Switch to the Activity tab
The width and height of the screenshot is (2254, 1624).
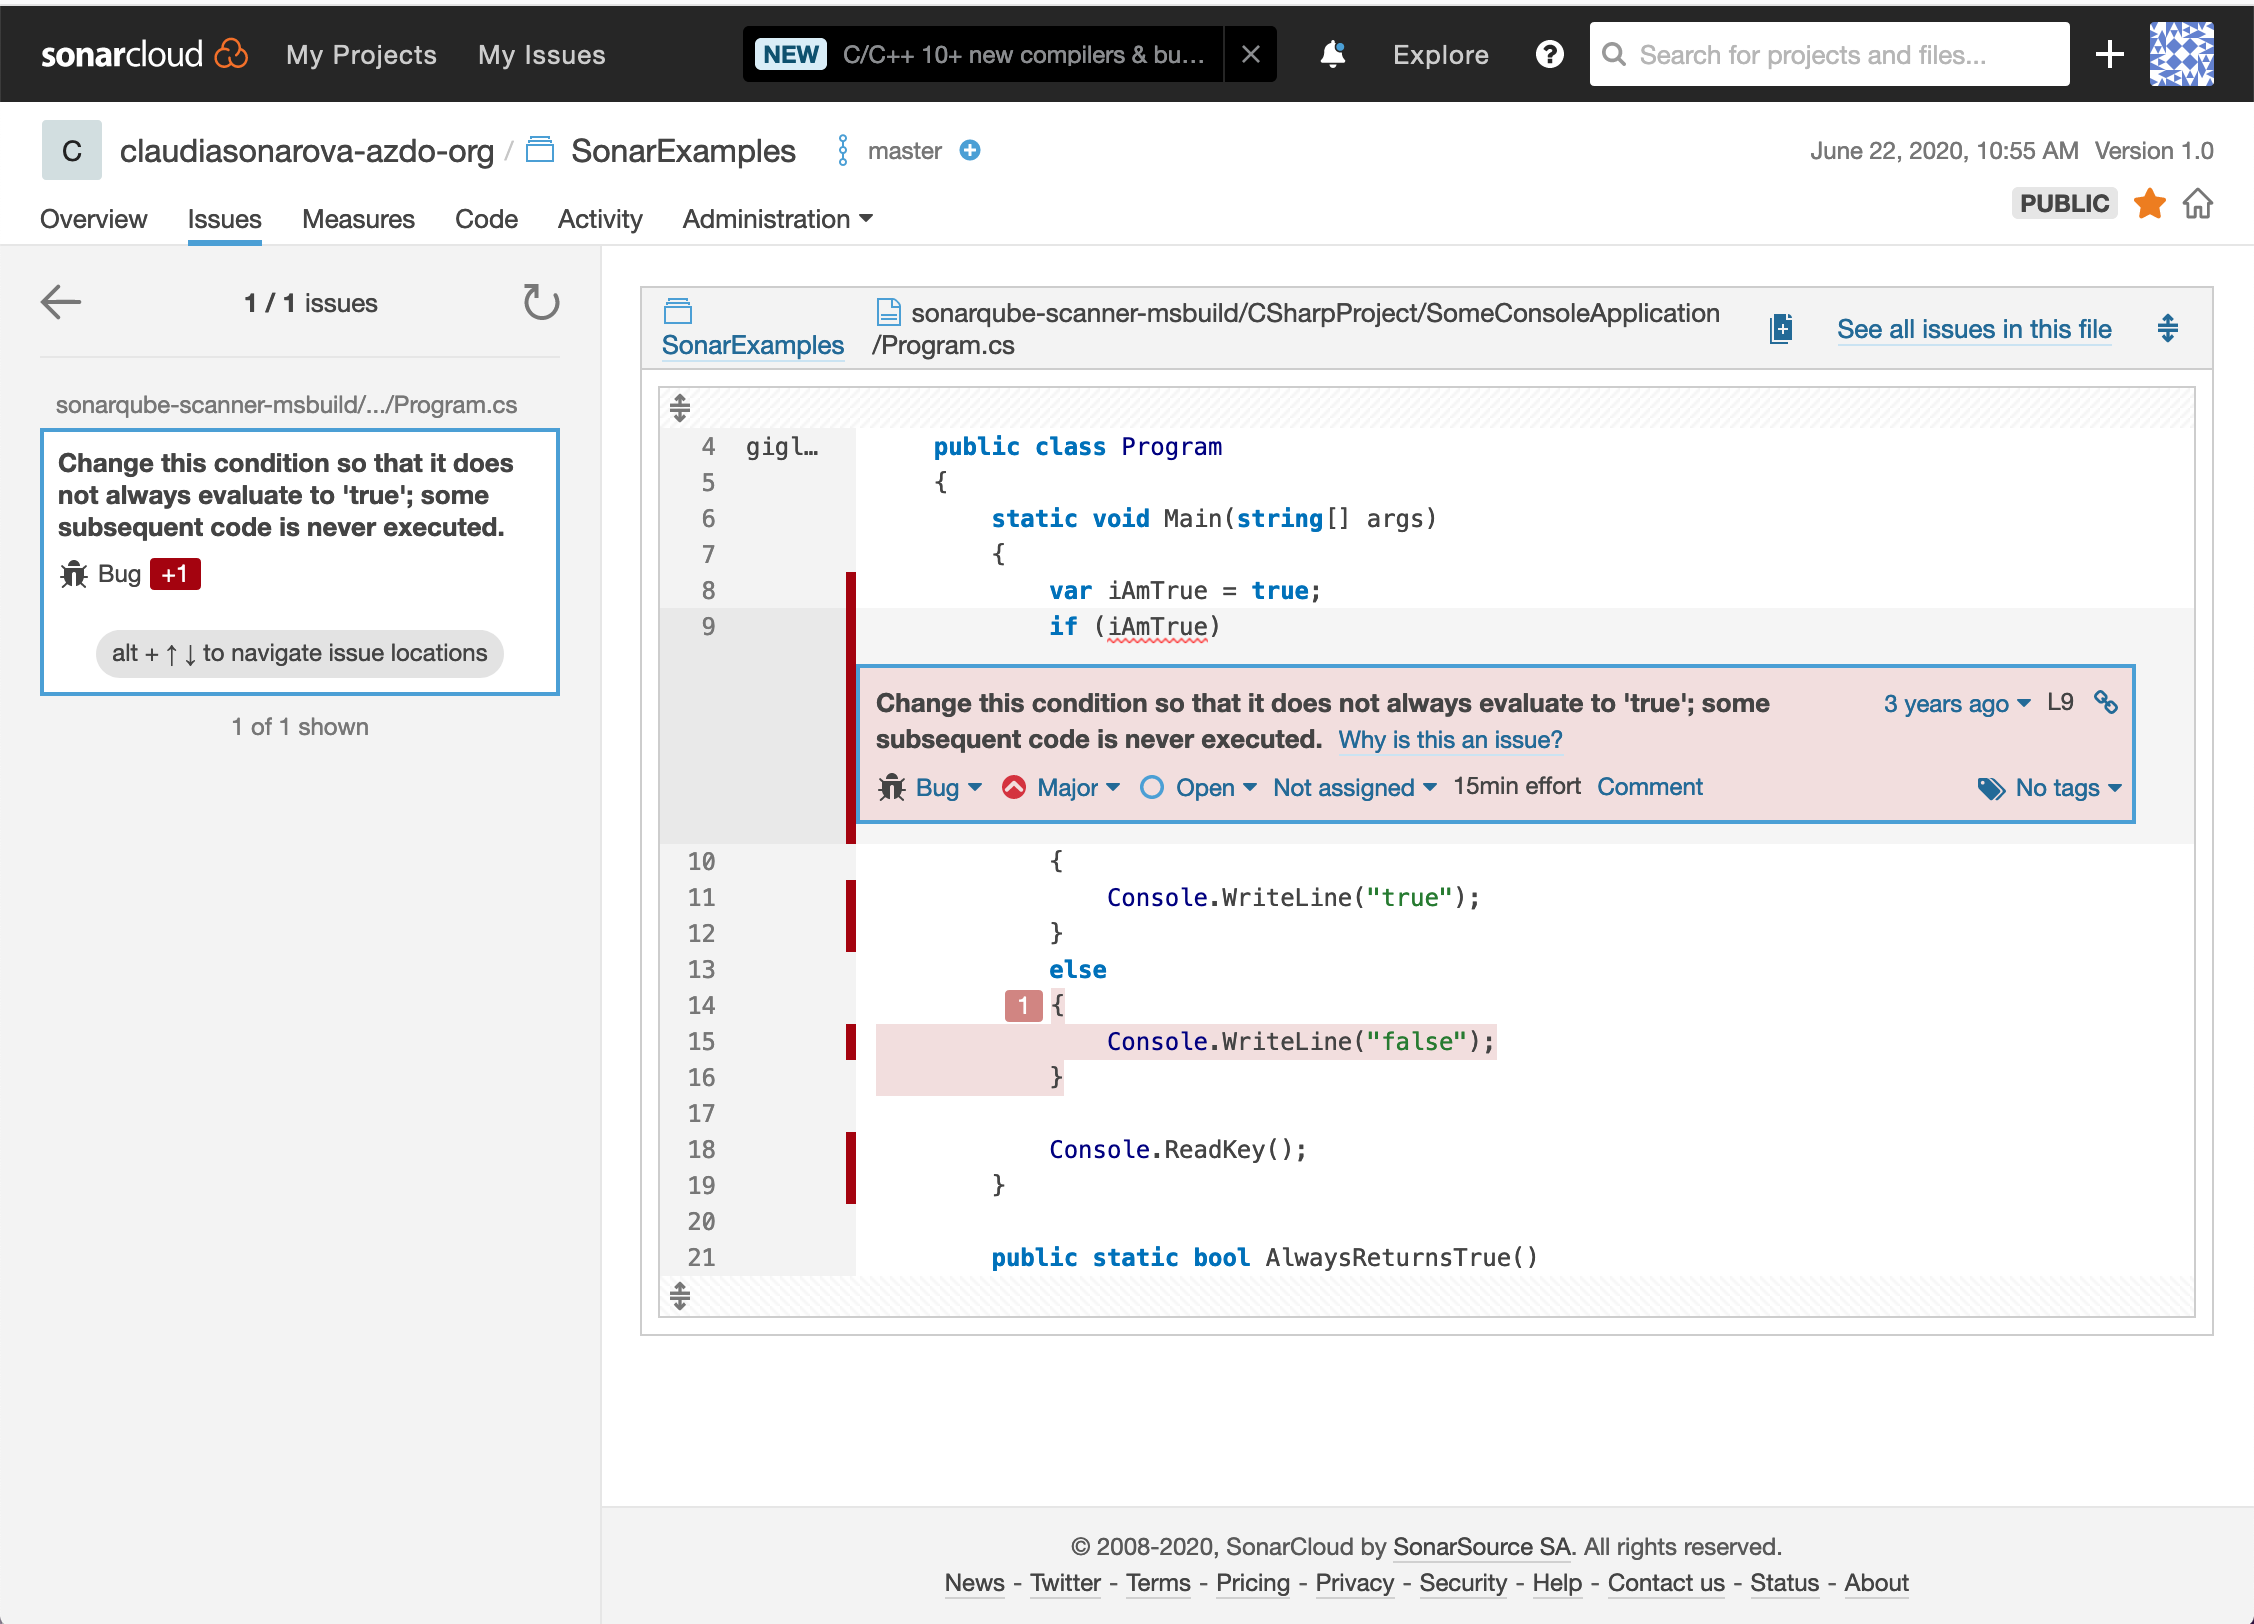click(600, 219)
